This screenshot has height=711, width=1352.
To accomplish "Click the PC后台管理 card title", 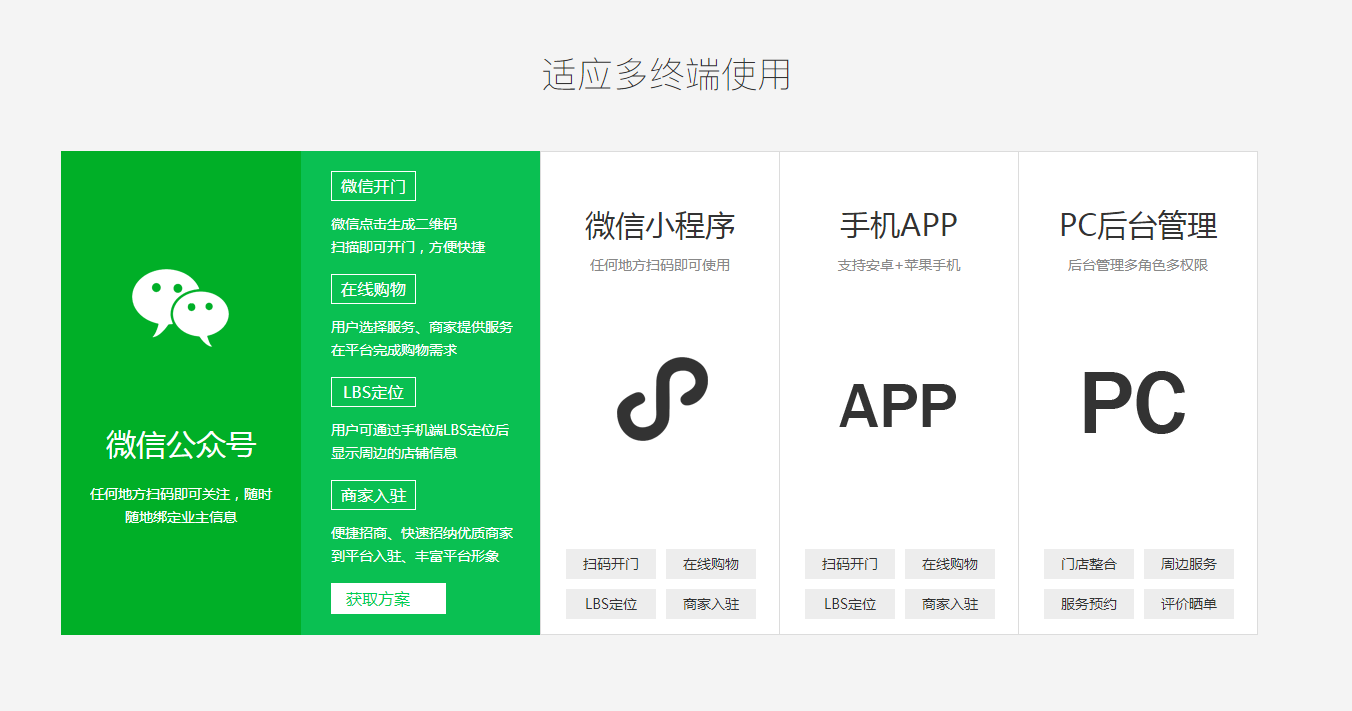I will point(1138,225).
